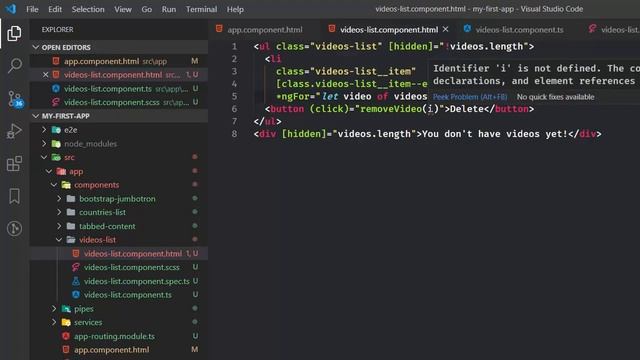Image resolution: width=640 pixels, height=360 pixels.
Task: Select the videos-list.component.html editor tab
Action: click(389, 29)
